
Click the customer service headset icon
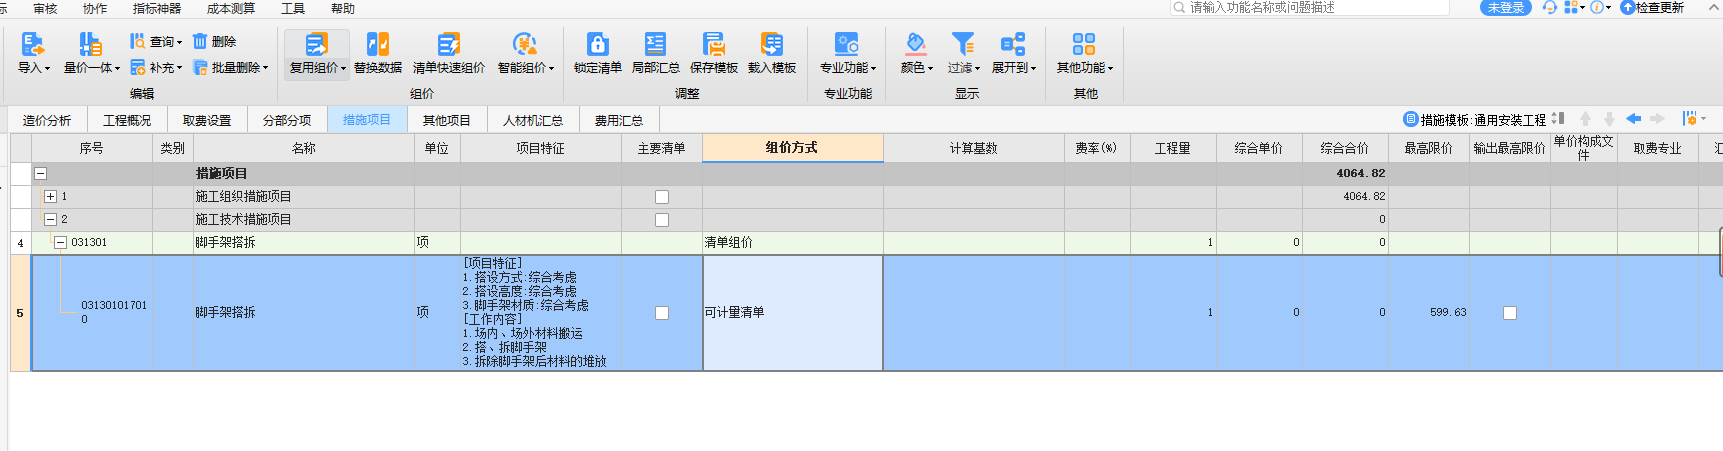tap(1549, 7)
